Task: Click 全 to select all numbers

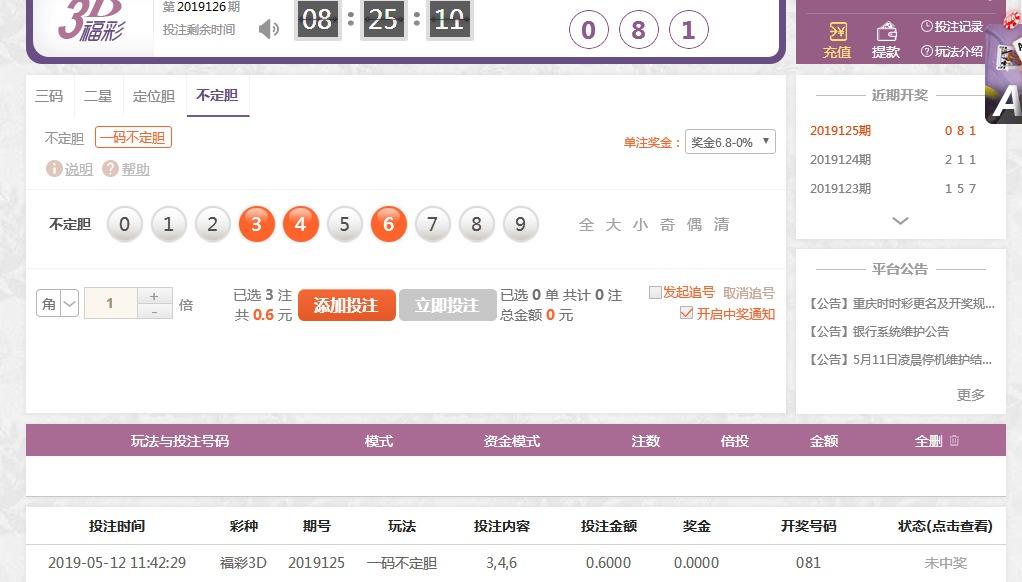Action: coord(586,225)
